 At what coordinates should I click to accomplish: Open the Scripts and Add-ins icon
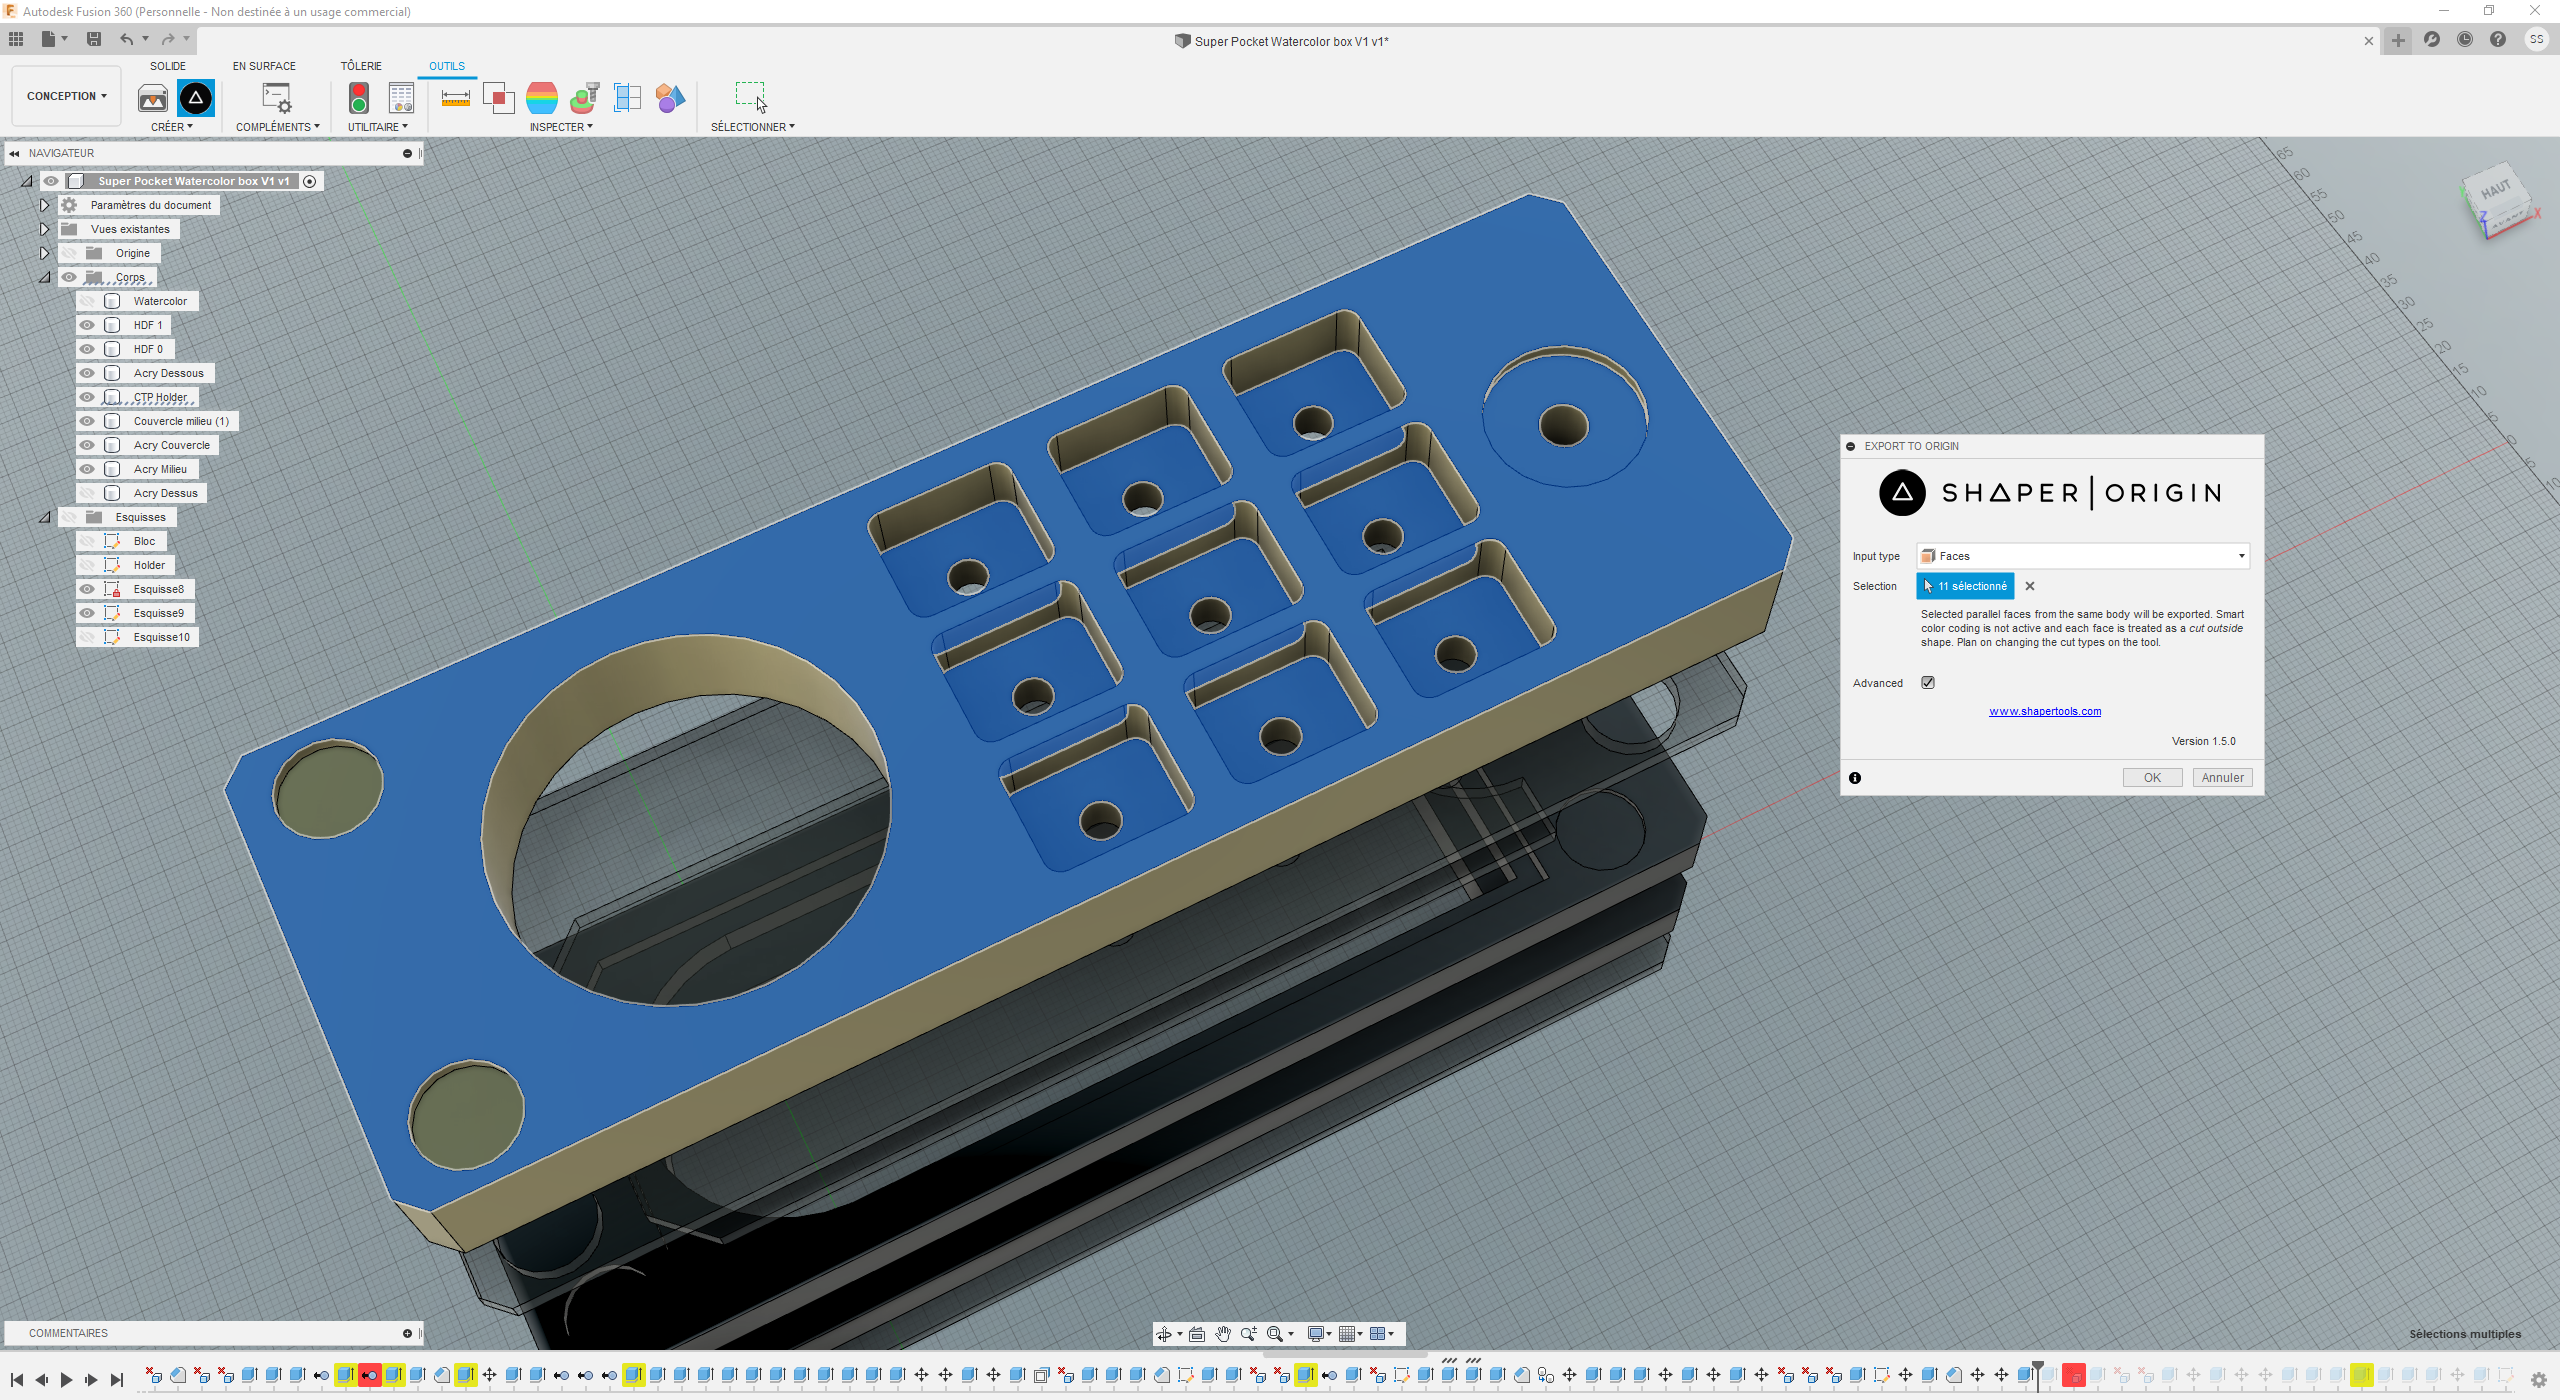(277, 98)
